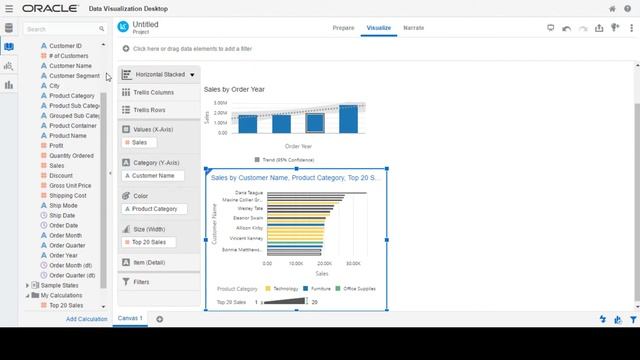Click the search magnifier icon
The image size is (640, 360).
101,29
